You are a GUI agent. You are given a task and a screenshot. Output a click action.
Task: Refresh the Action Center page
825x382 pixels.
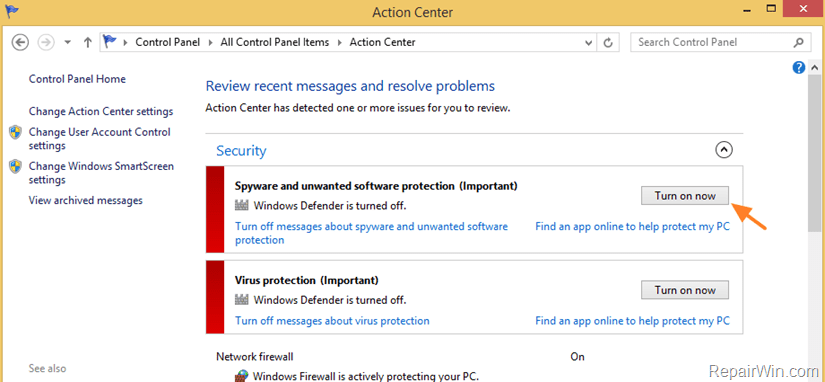(608, 43)
